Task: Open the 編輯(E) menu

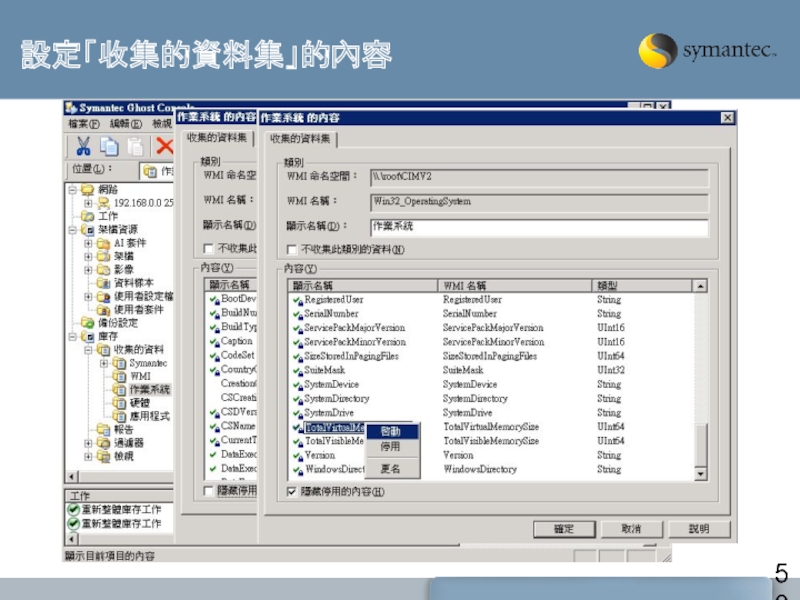Action: click(126, 124)
